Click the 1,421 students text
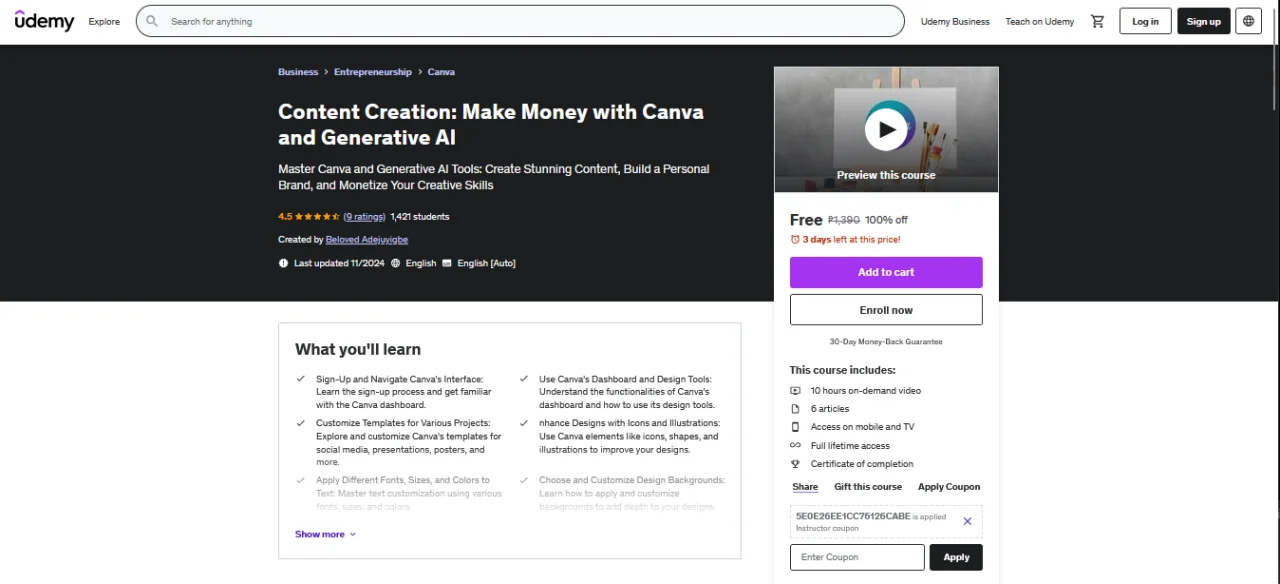The width and height of the screenshot is (1280, 584). pos(420,217)
